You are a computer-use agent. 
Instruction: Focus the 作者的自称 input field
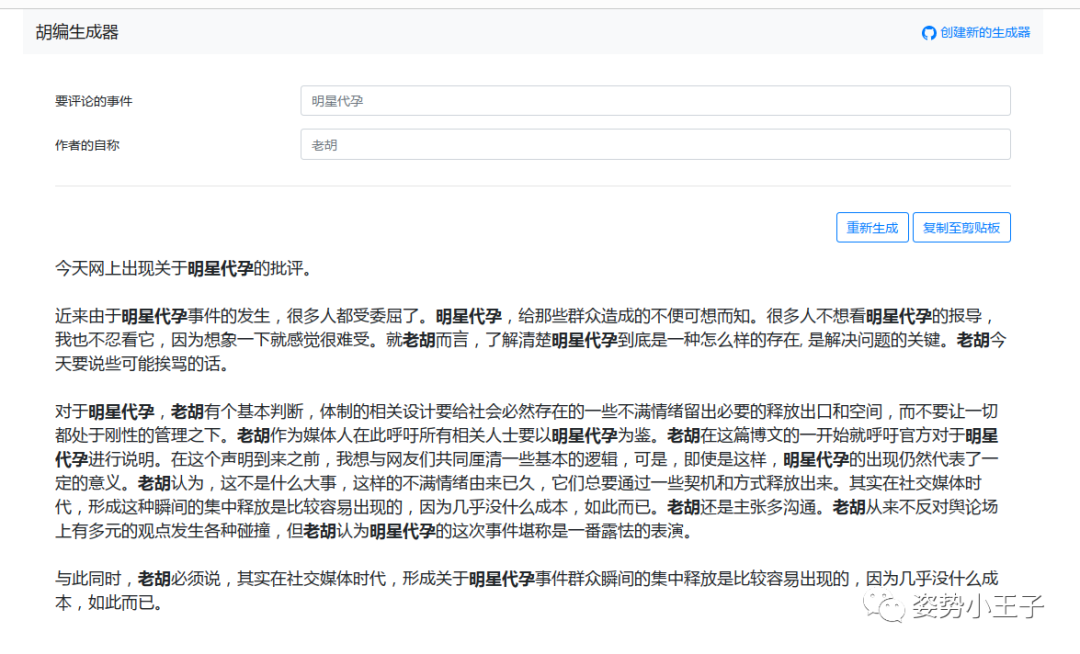tap(655, 145)
